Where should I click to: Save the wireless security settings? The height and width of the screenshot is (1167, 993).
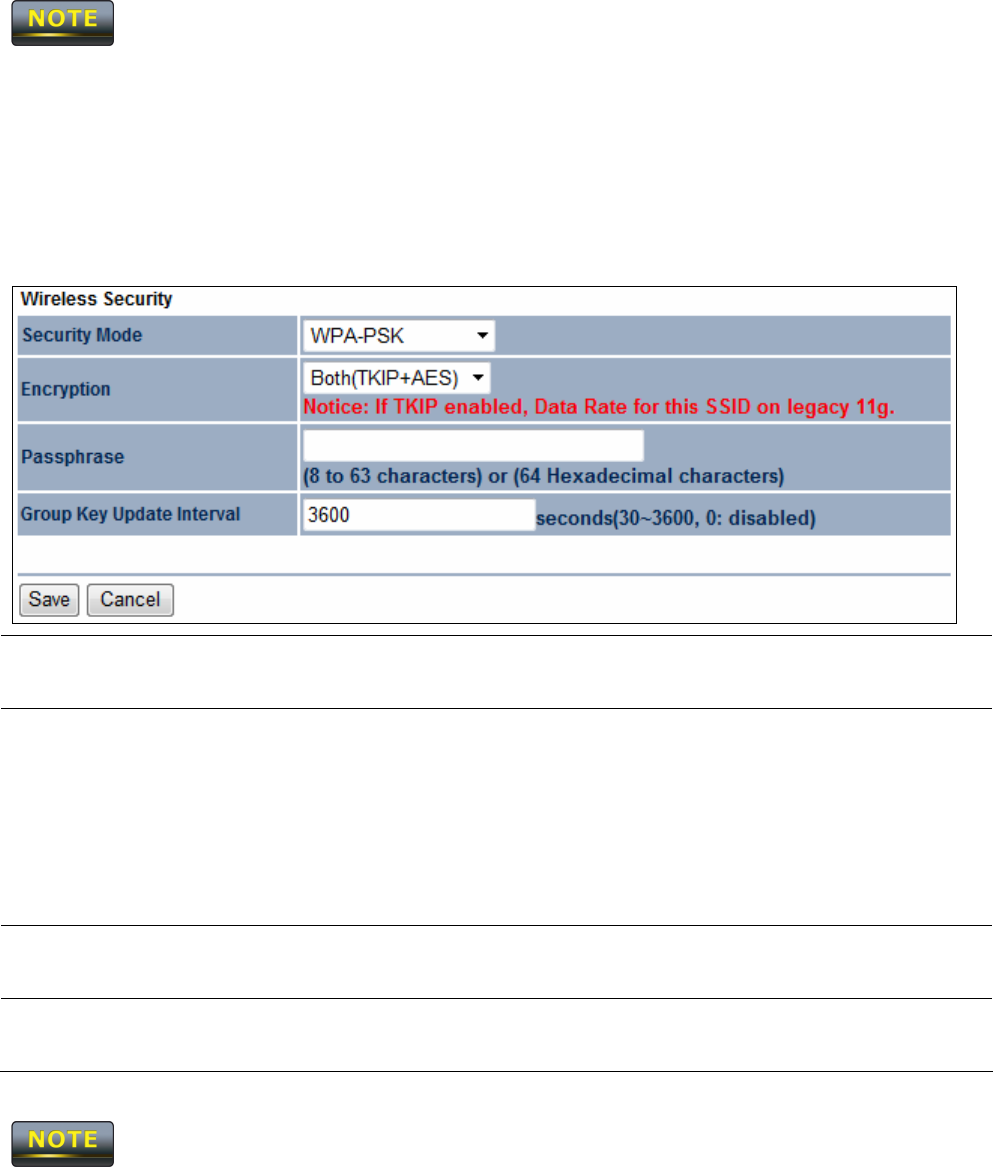pyautogui.click(x=49, y=600)
